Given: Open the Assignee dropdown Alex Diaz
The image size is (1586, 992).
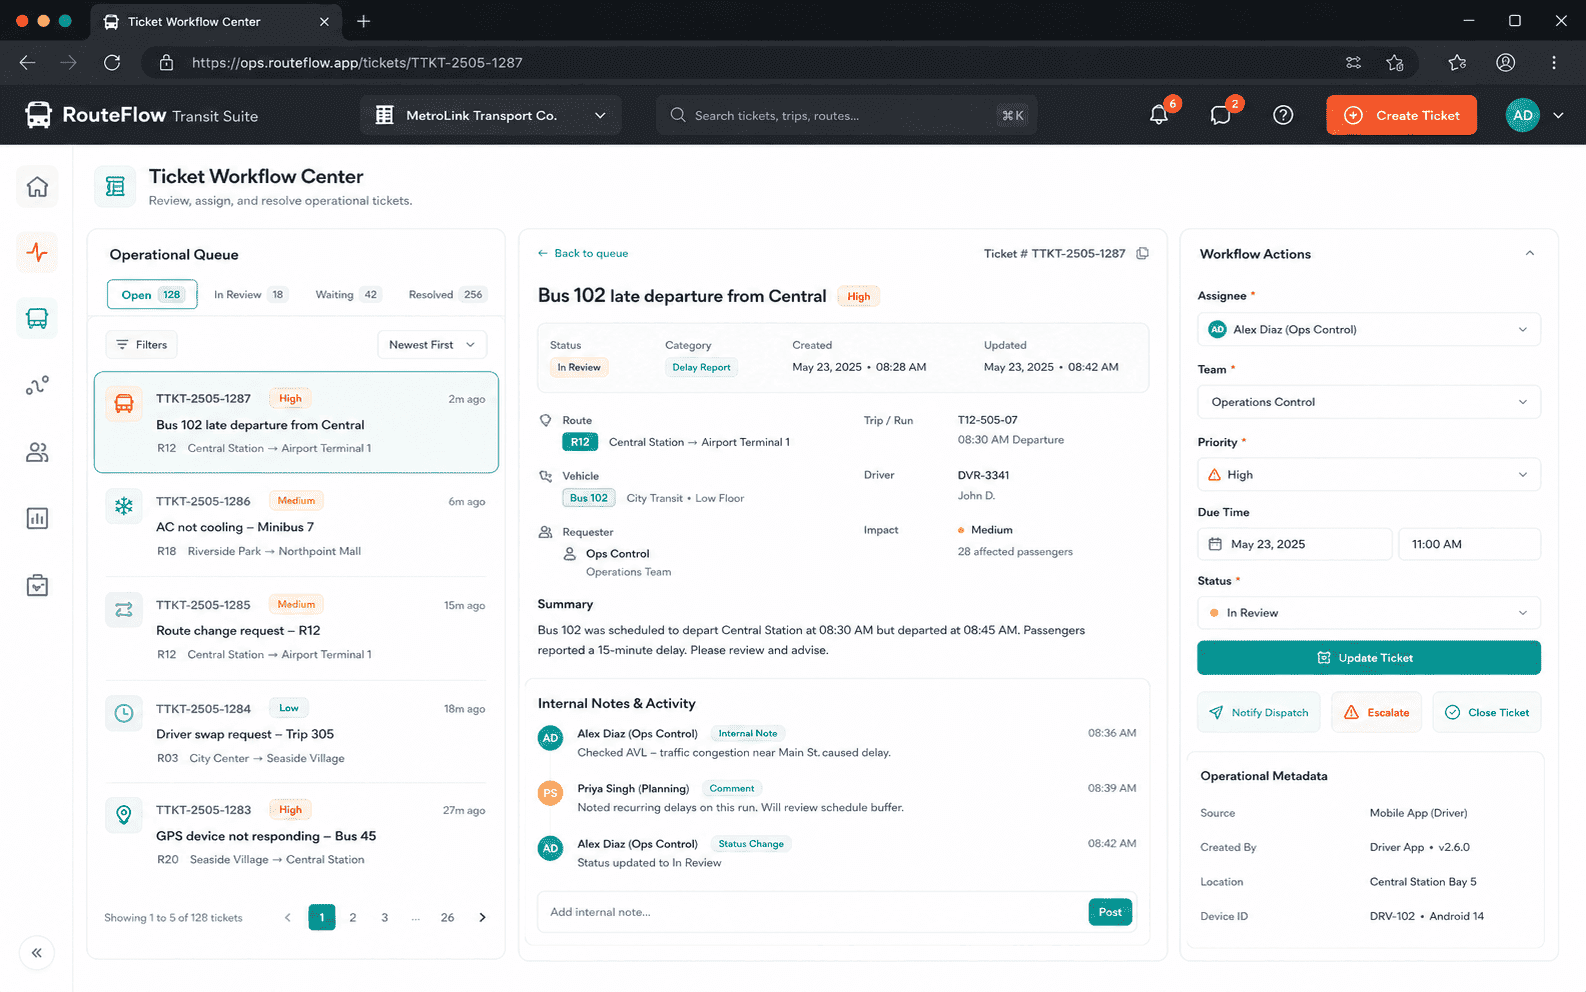Looking at the screenshot, I should [1368, 329].
